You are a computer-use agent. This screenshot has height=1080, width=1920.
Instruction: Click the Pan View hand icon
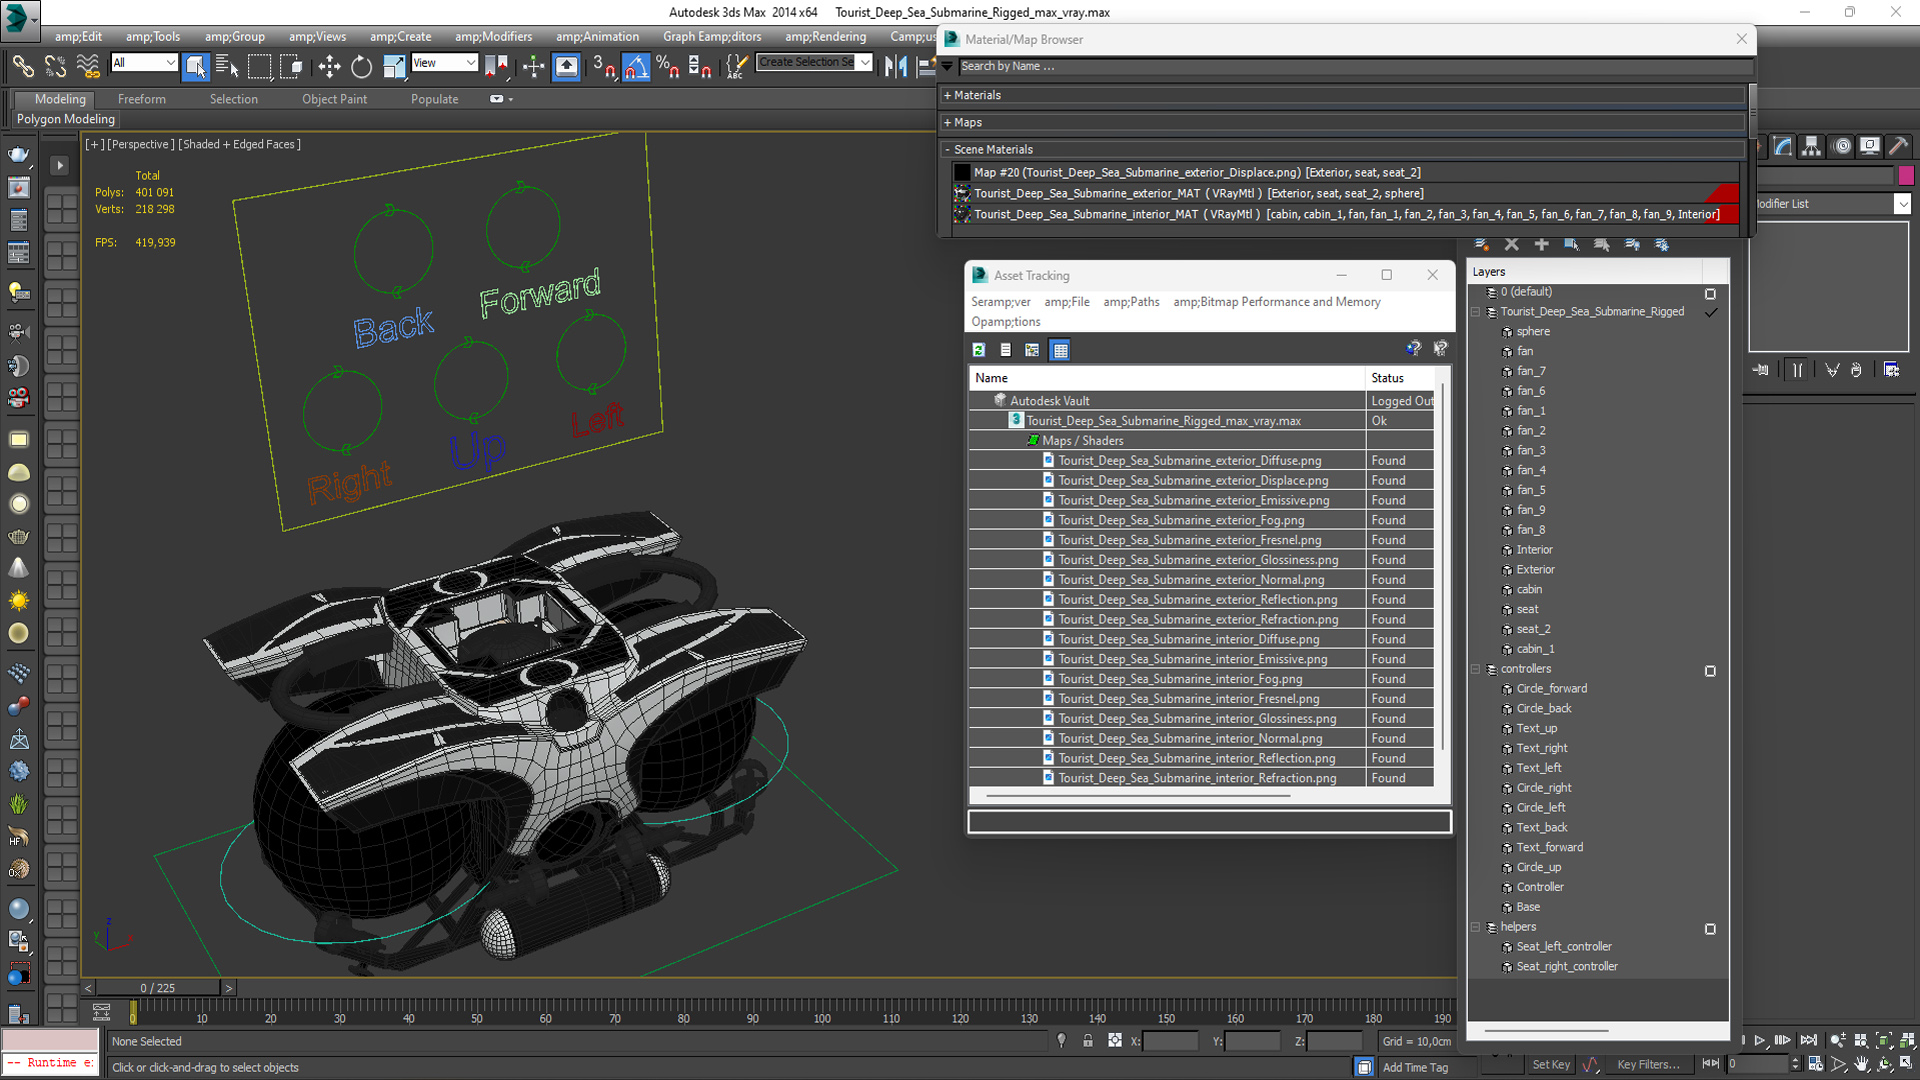coord(1861,1064)
